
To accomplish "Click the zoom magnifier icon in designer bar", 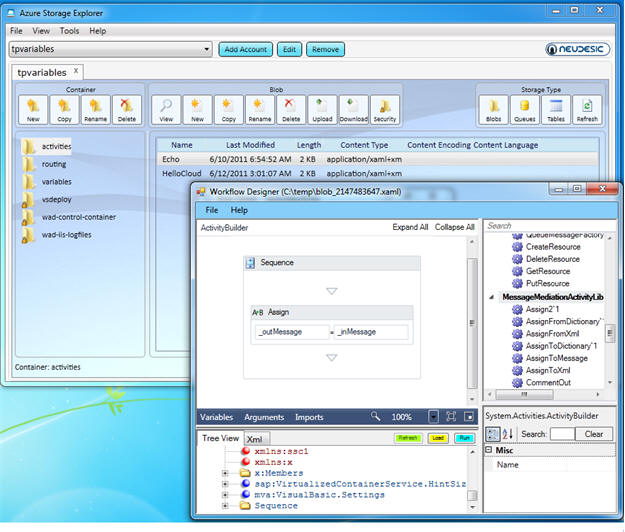I will tap(375, 416).
